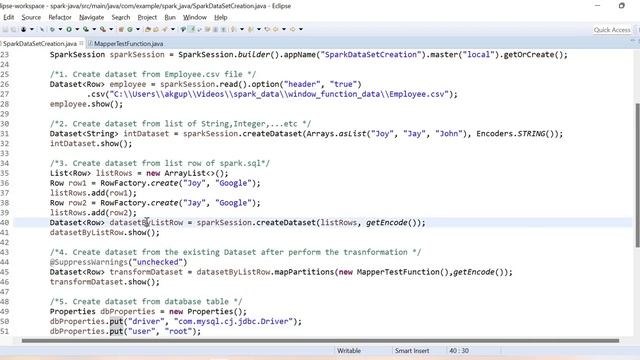Click the Debug bug icon in toolbar

click(x=52, y=29)
